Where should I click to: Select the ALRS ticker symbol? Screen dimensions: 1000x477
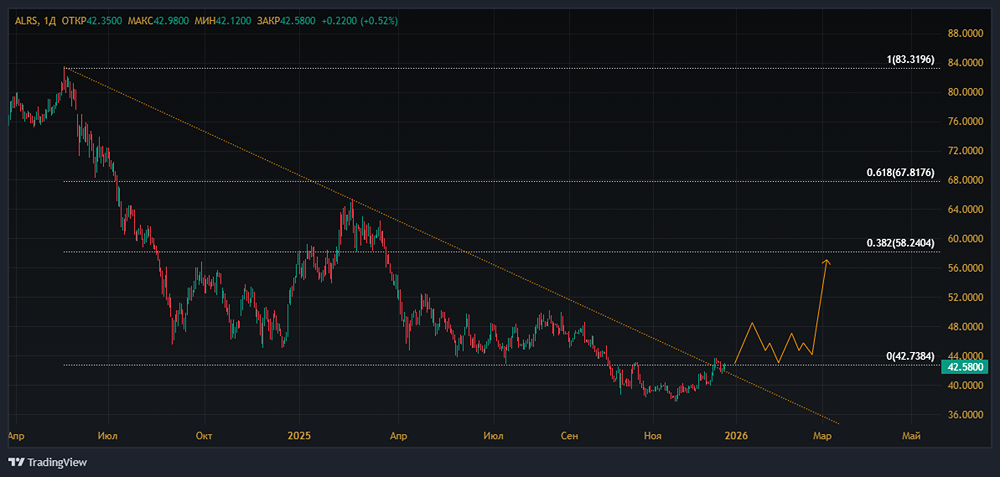25,21
